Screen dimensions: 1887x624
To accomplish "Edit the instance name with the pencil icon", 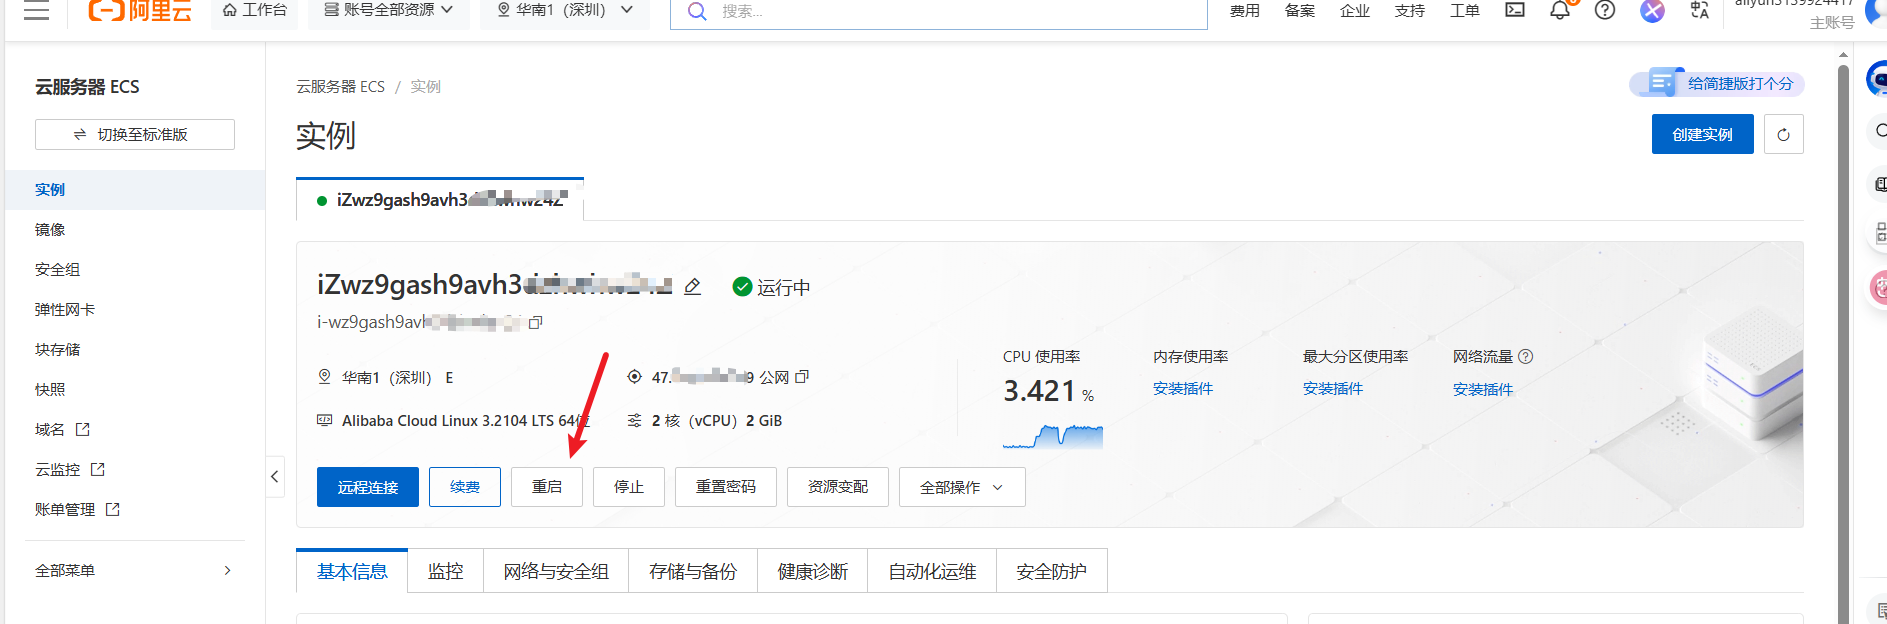I will pos(692,287).
